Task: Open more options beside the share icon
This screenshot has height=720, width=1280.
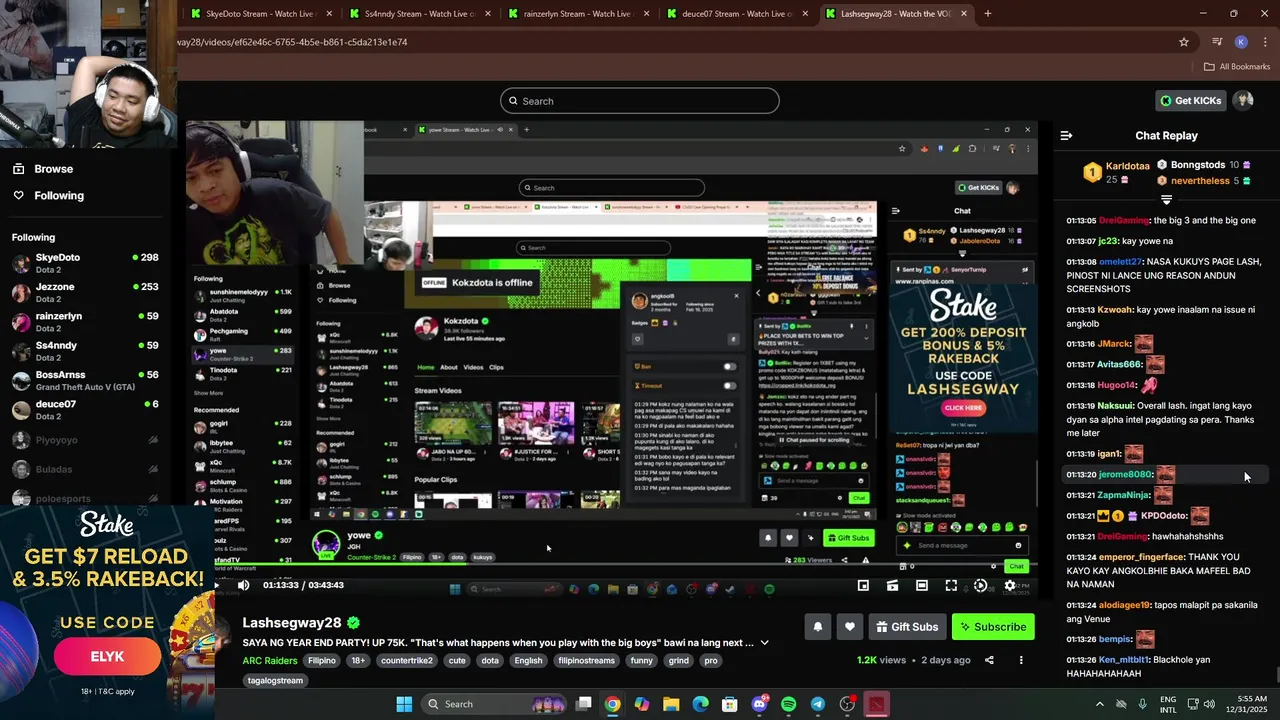Action: pos(1021,660)
